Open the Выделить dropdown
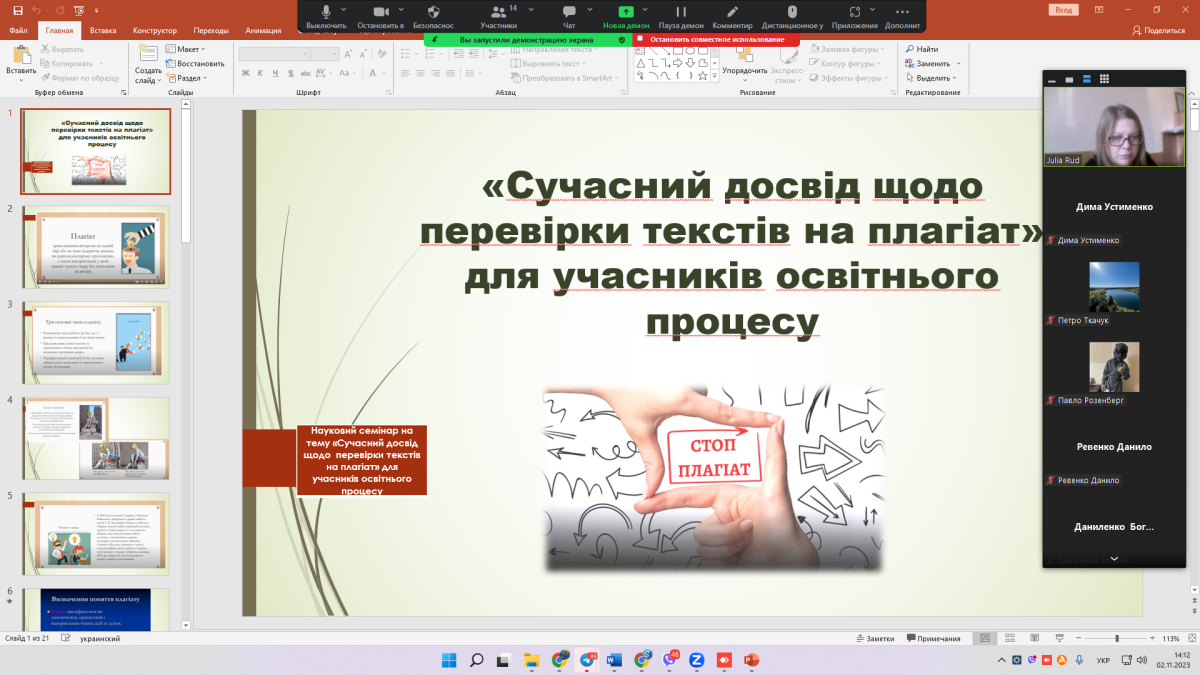 click(x=937, y=78)
